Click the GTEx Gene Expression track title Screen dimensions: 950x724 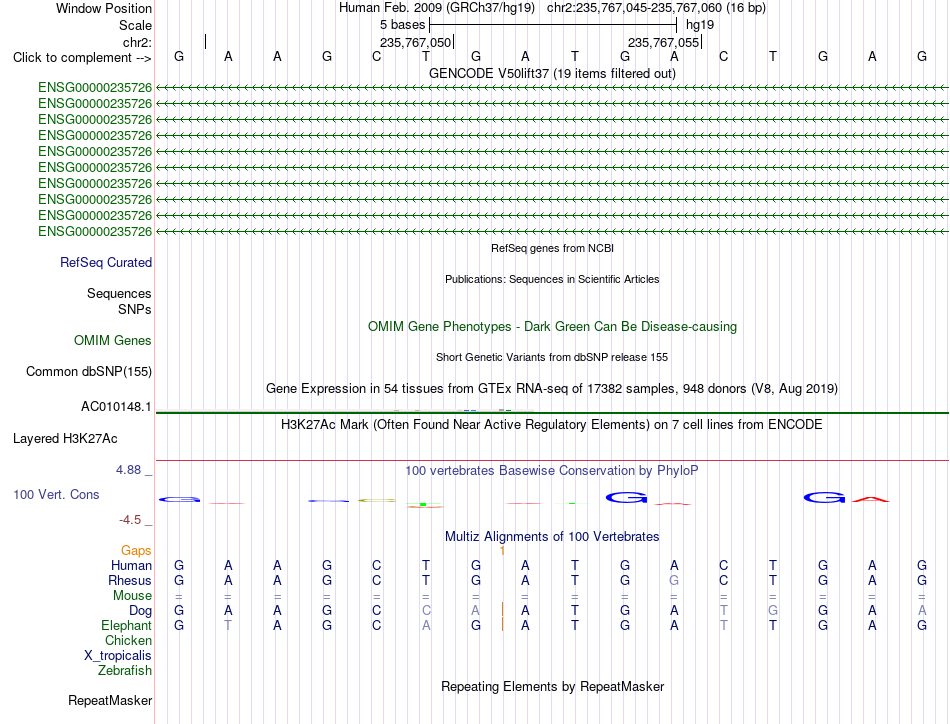(552, 388)
